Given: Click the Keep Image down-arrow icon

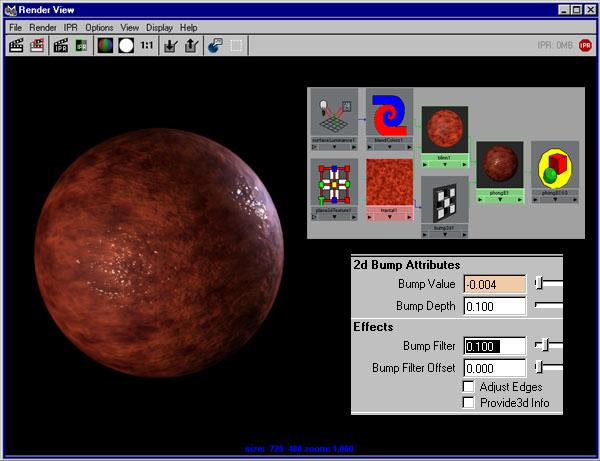Looking at the screenshot, I should (170, 46).
